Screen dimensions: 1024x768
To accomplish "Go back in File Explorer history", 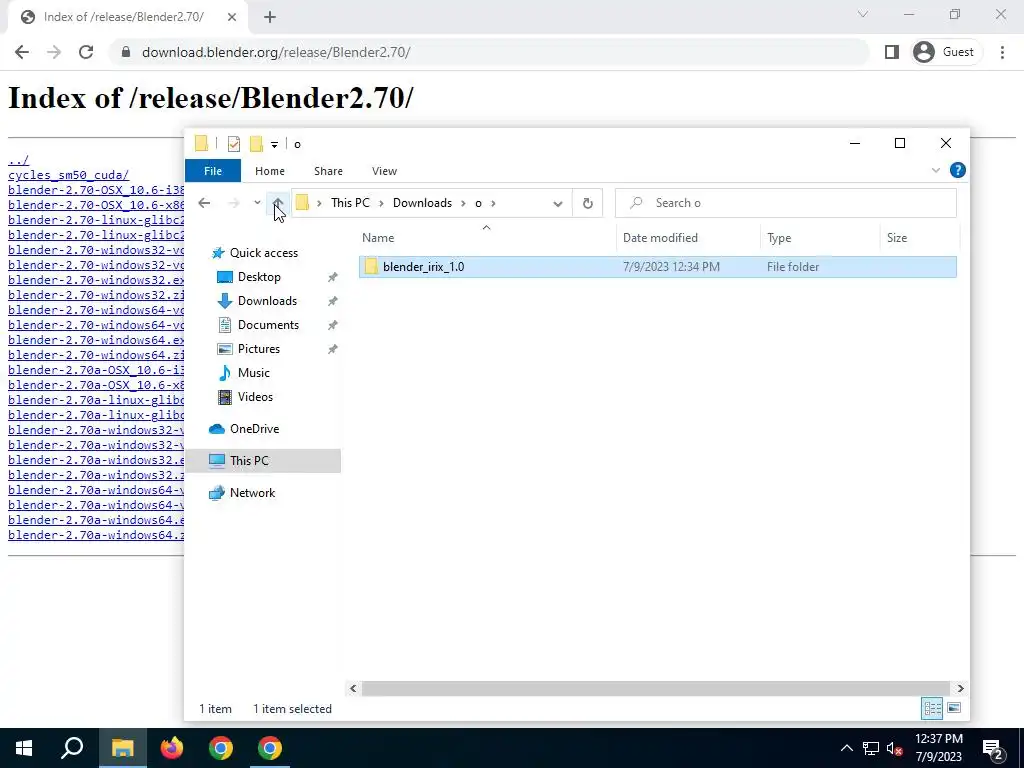I will (x=204, y=203).
